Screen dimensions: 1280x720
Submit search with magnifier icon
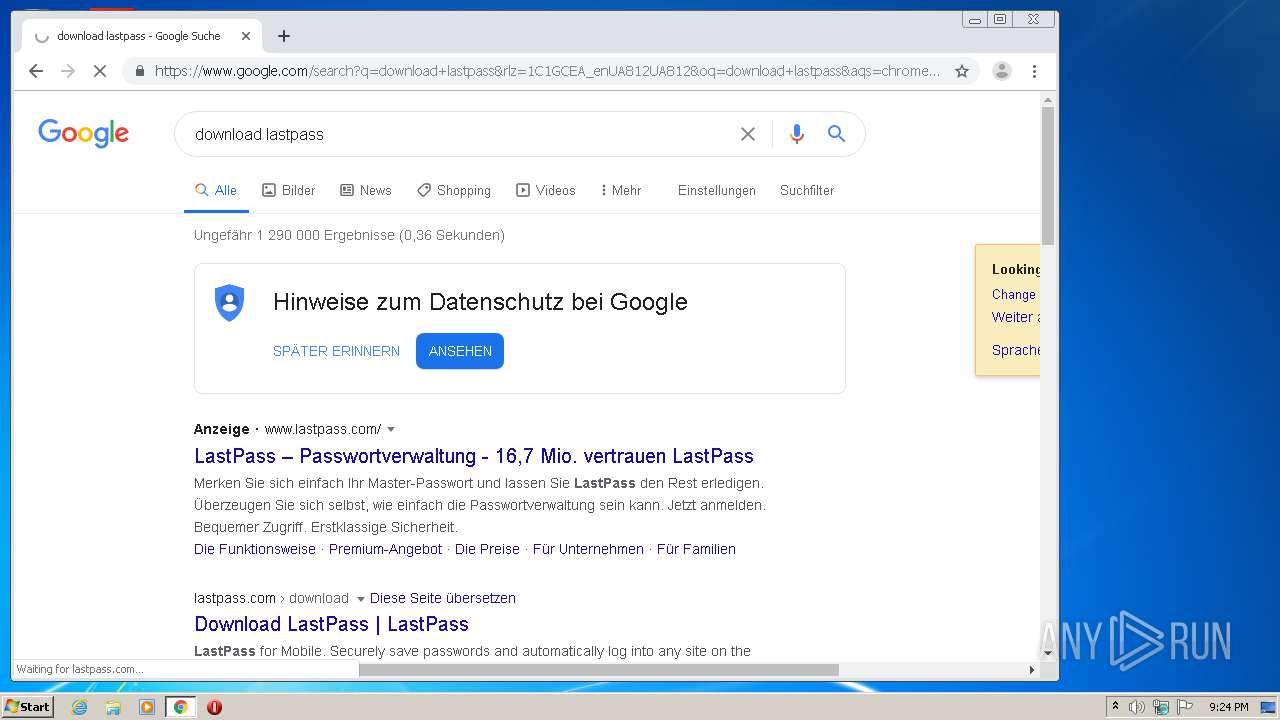[837, 134]
